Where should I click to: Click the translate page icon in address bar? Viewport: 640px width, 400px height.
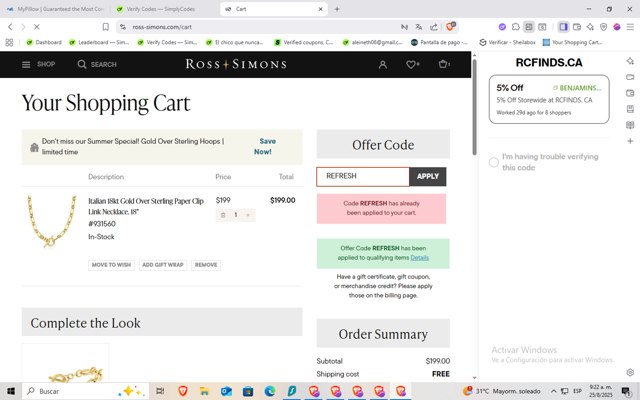click(419, 27)
